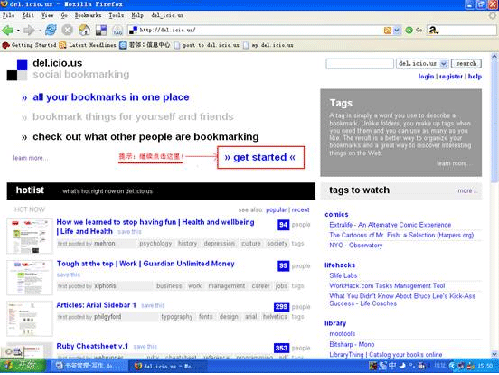Click the del.icio.us logo squares

click(17, 70)
